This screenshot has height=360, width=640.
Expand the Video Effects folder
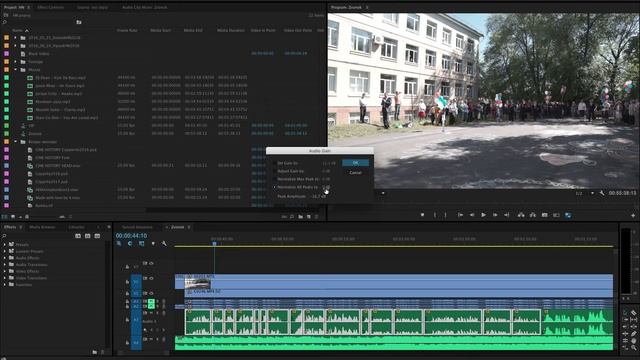pos(5,271)
